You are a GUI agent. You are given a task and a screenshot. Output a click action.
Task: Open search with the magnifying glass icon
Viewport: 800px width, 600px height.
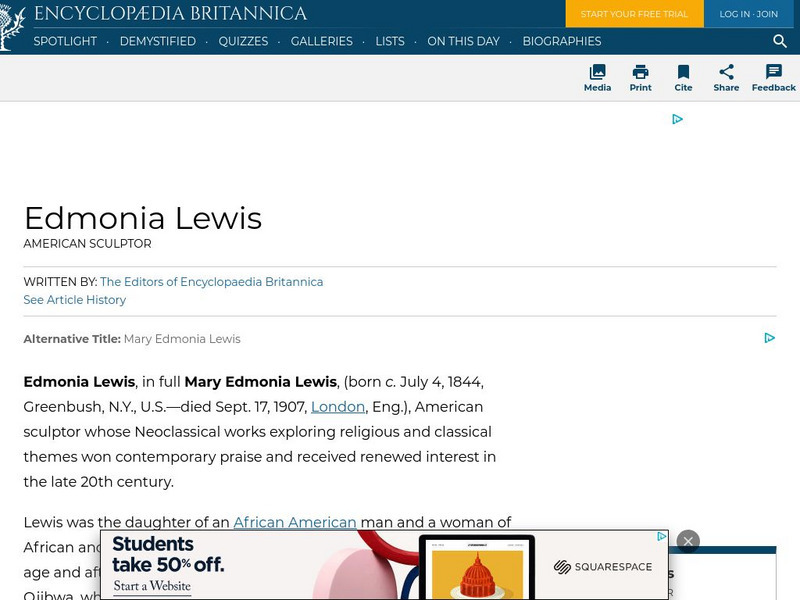(779, 42)
